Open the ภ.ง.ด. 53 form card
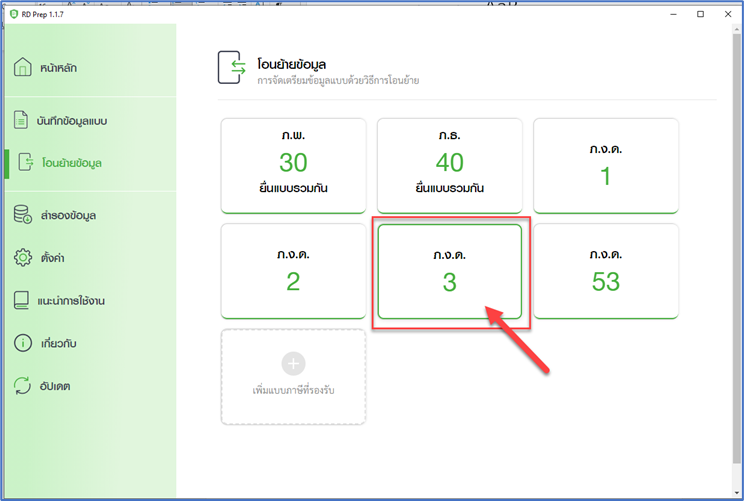744x501 pixels. coord(605,271)
